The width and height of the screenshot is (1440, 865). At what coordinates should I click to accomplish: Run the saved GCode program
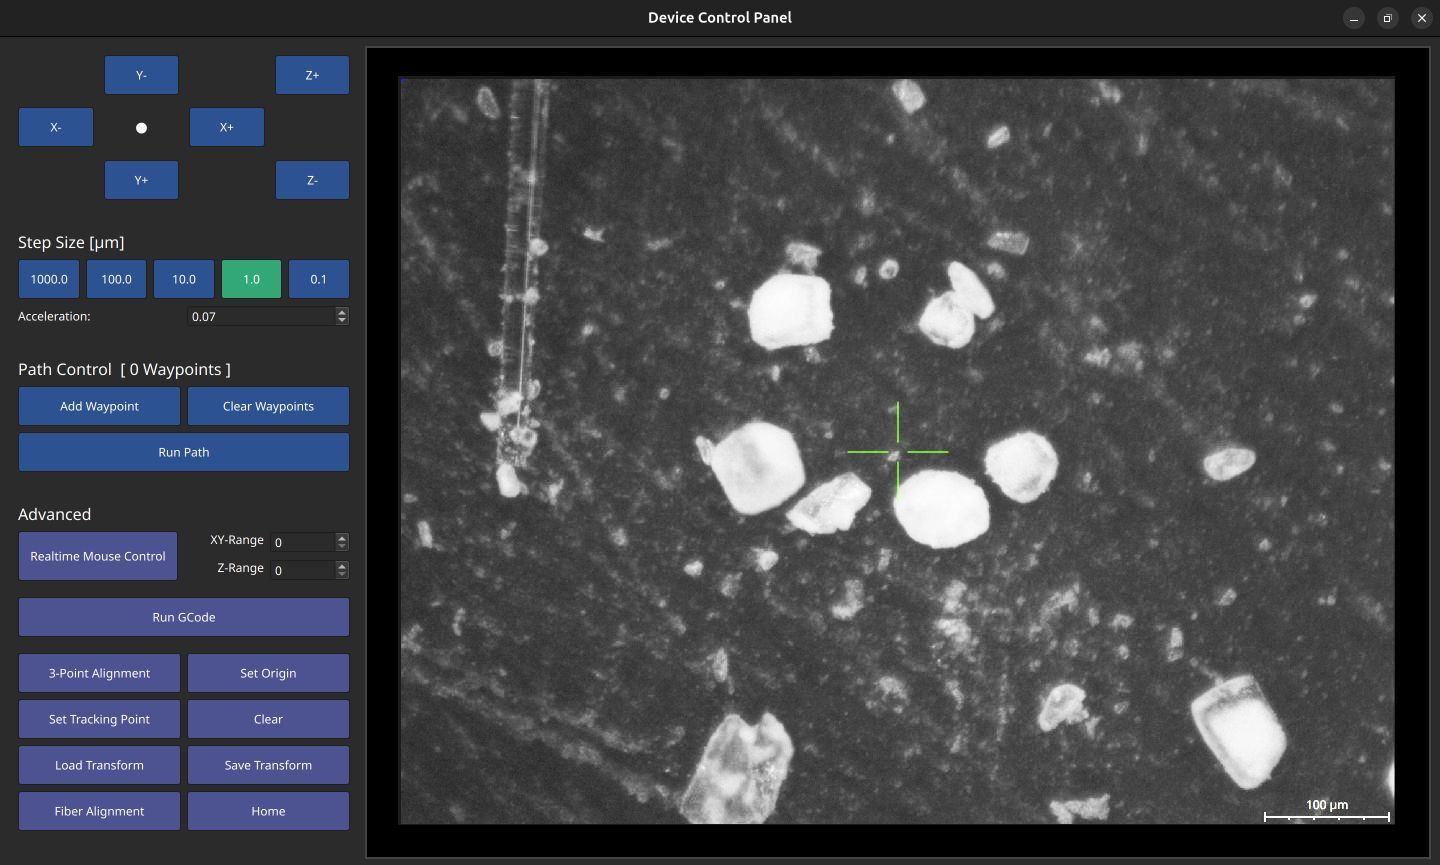coord(183,617)
